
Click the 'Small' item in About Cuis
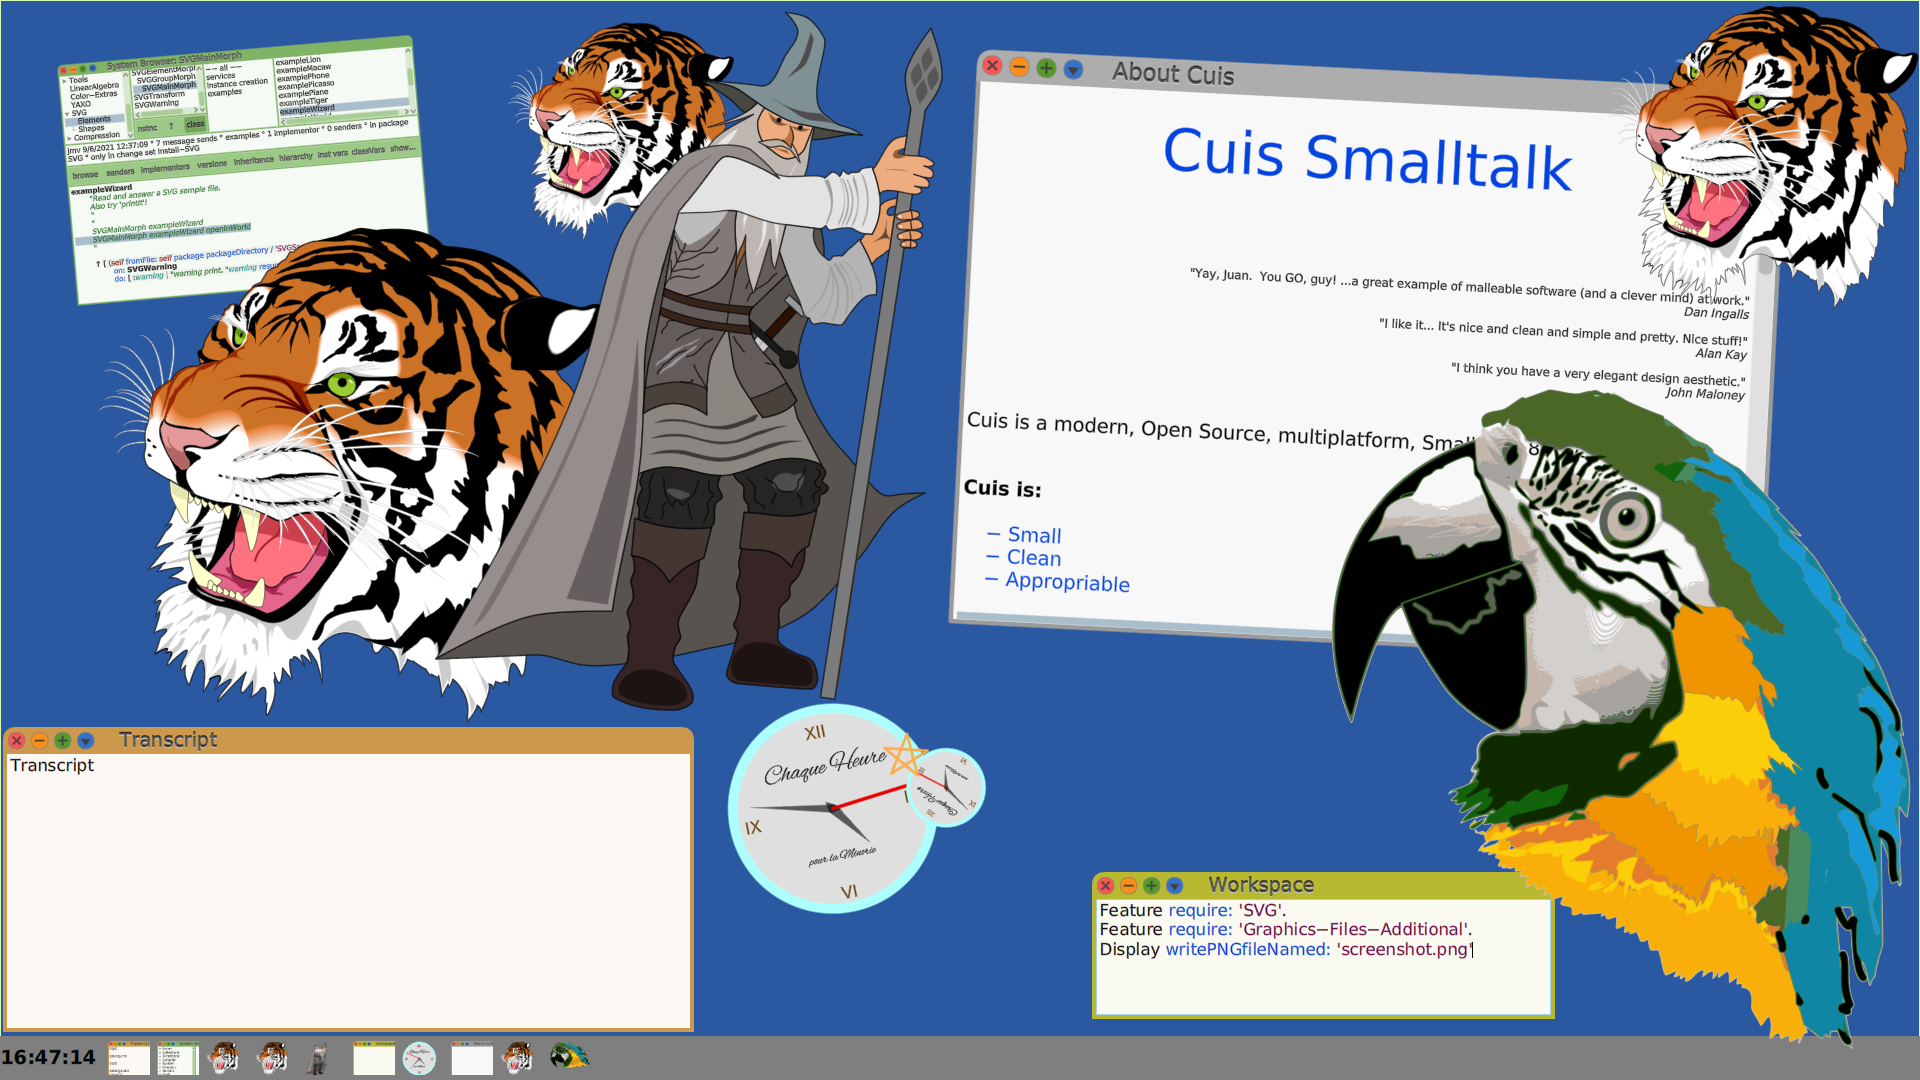[1034, 535]
